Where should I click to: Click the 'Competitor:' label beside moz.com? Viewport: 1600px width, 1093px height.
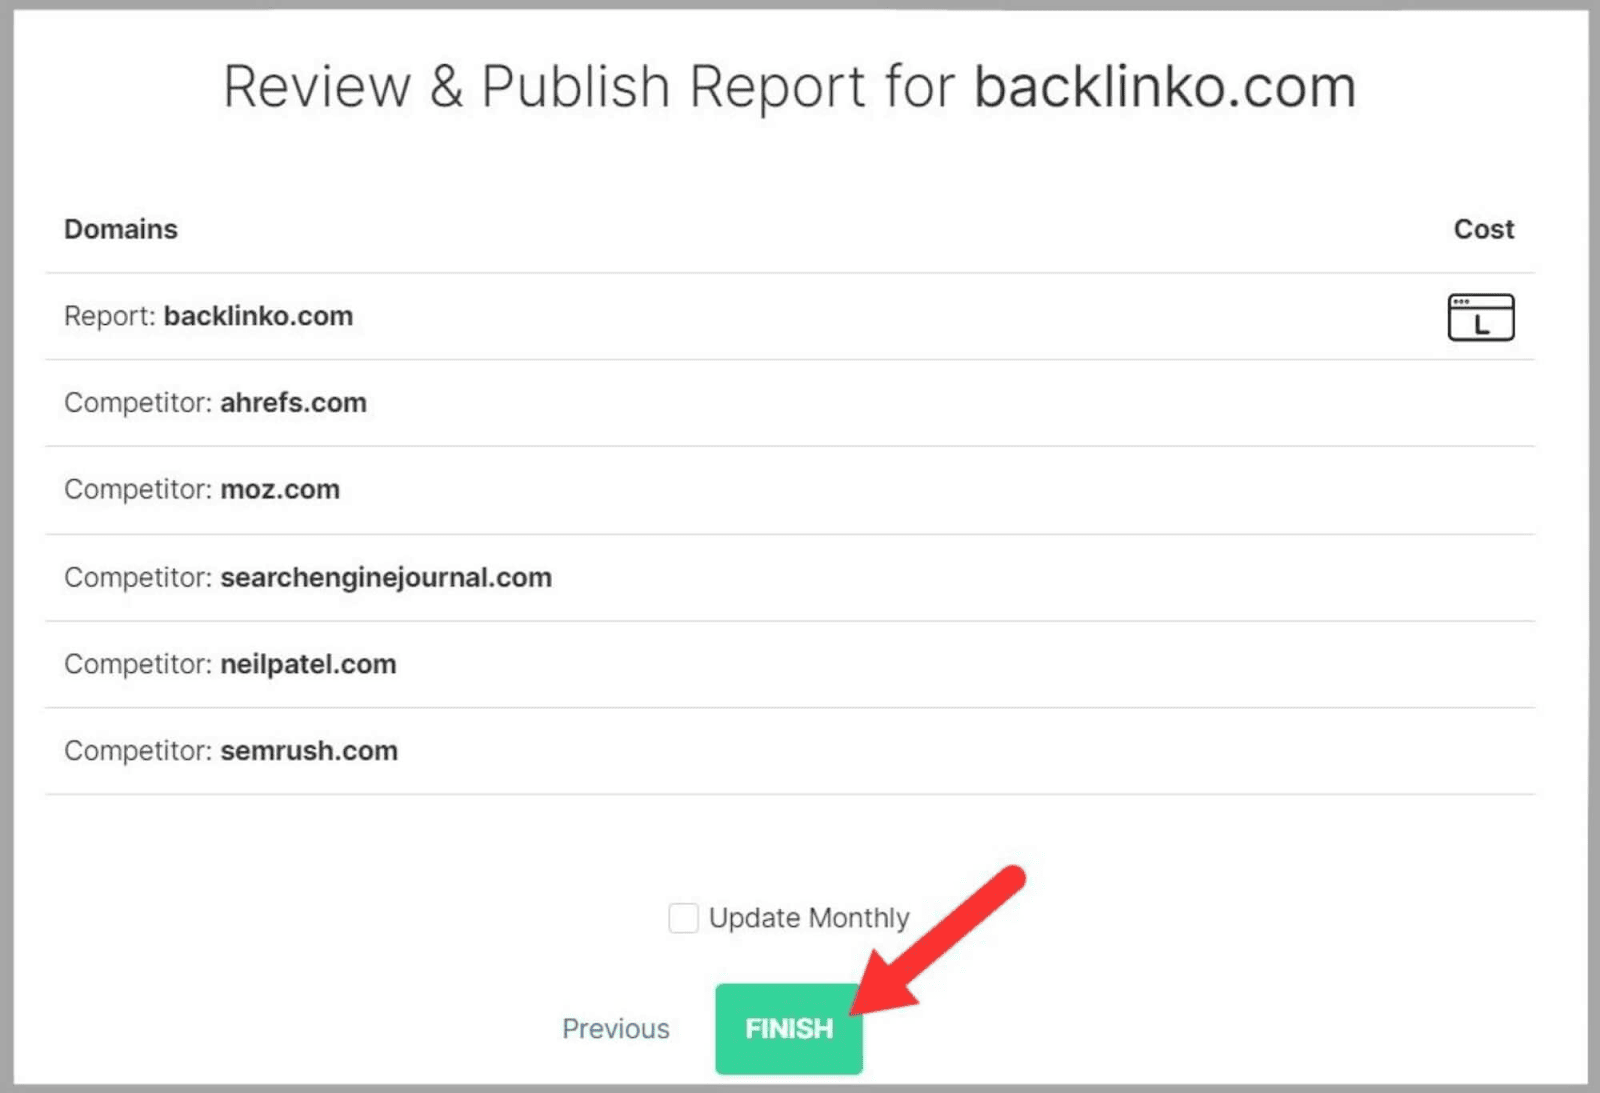click(138, 490)
